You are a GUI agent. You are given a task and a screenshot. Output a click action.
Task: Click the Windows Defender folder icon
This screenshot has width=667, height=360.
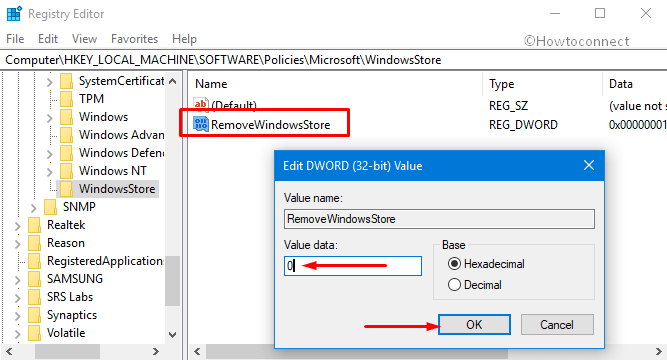coord(66,153)
